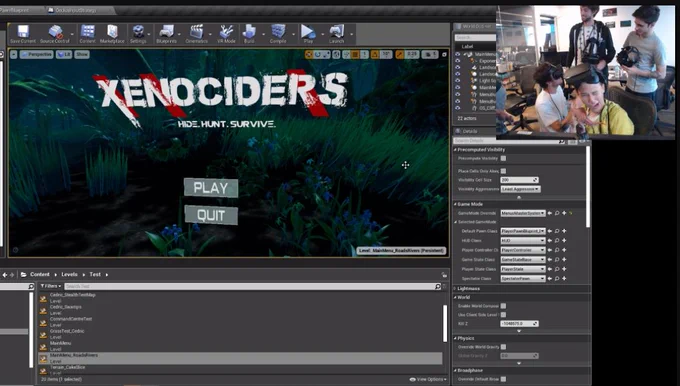Open the viewport Show menu
This screenshot has height=386, width=680.
pos(82,55)
